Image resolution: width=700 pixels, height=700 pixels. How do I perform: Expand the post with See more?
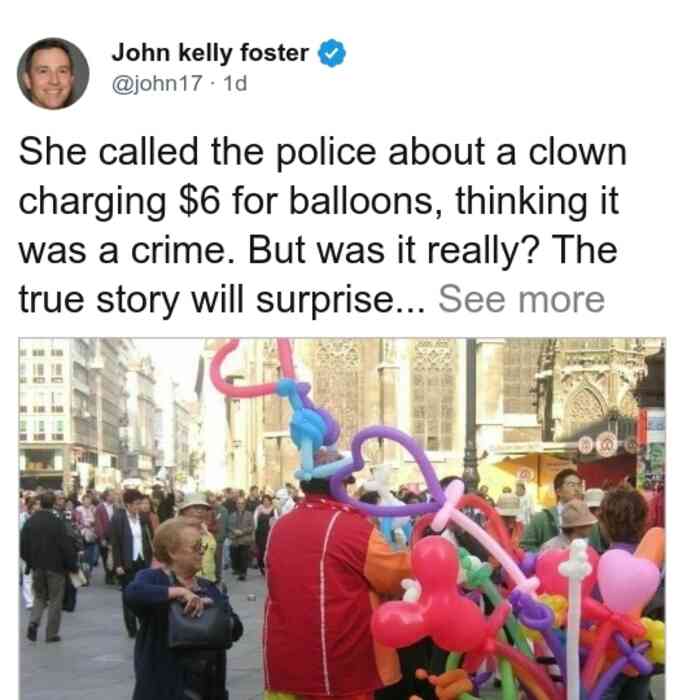point(521,299)
